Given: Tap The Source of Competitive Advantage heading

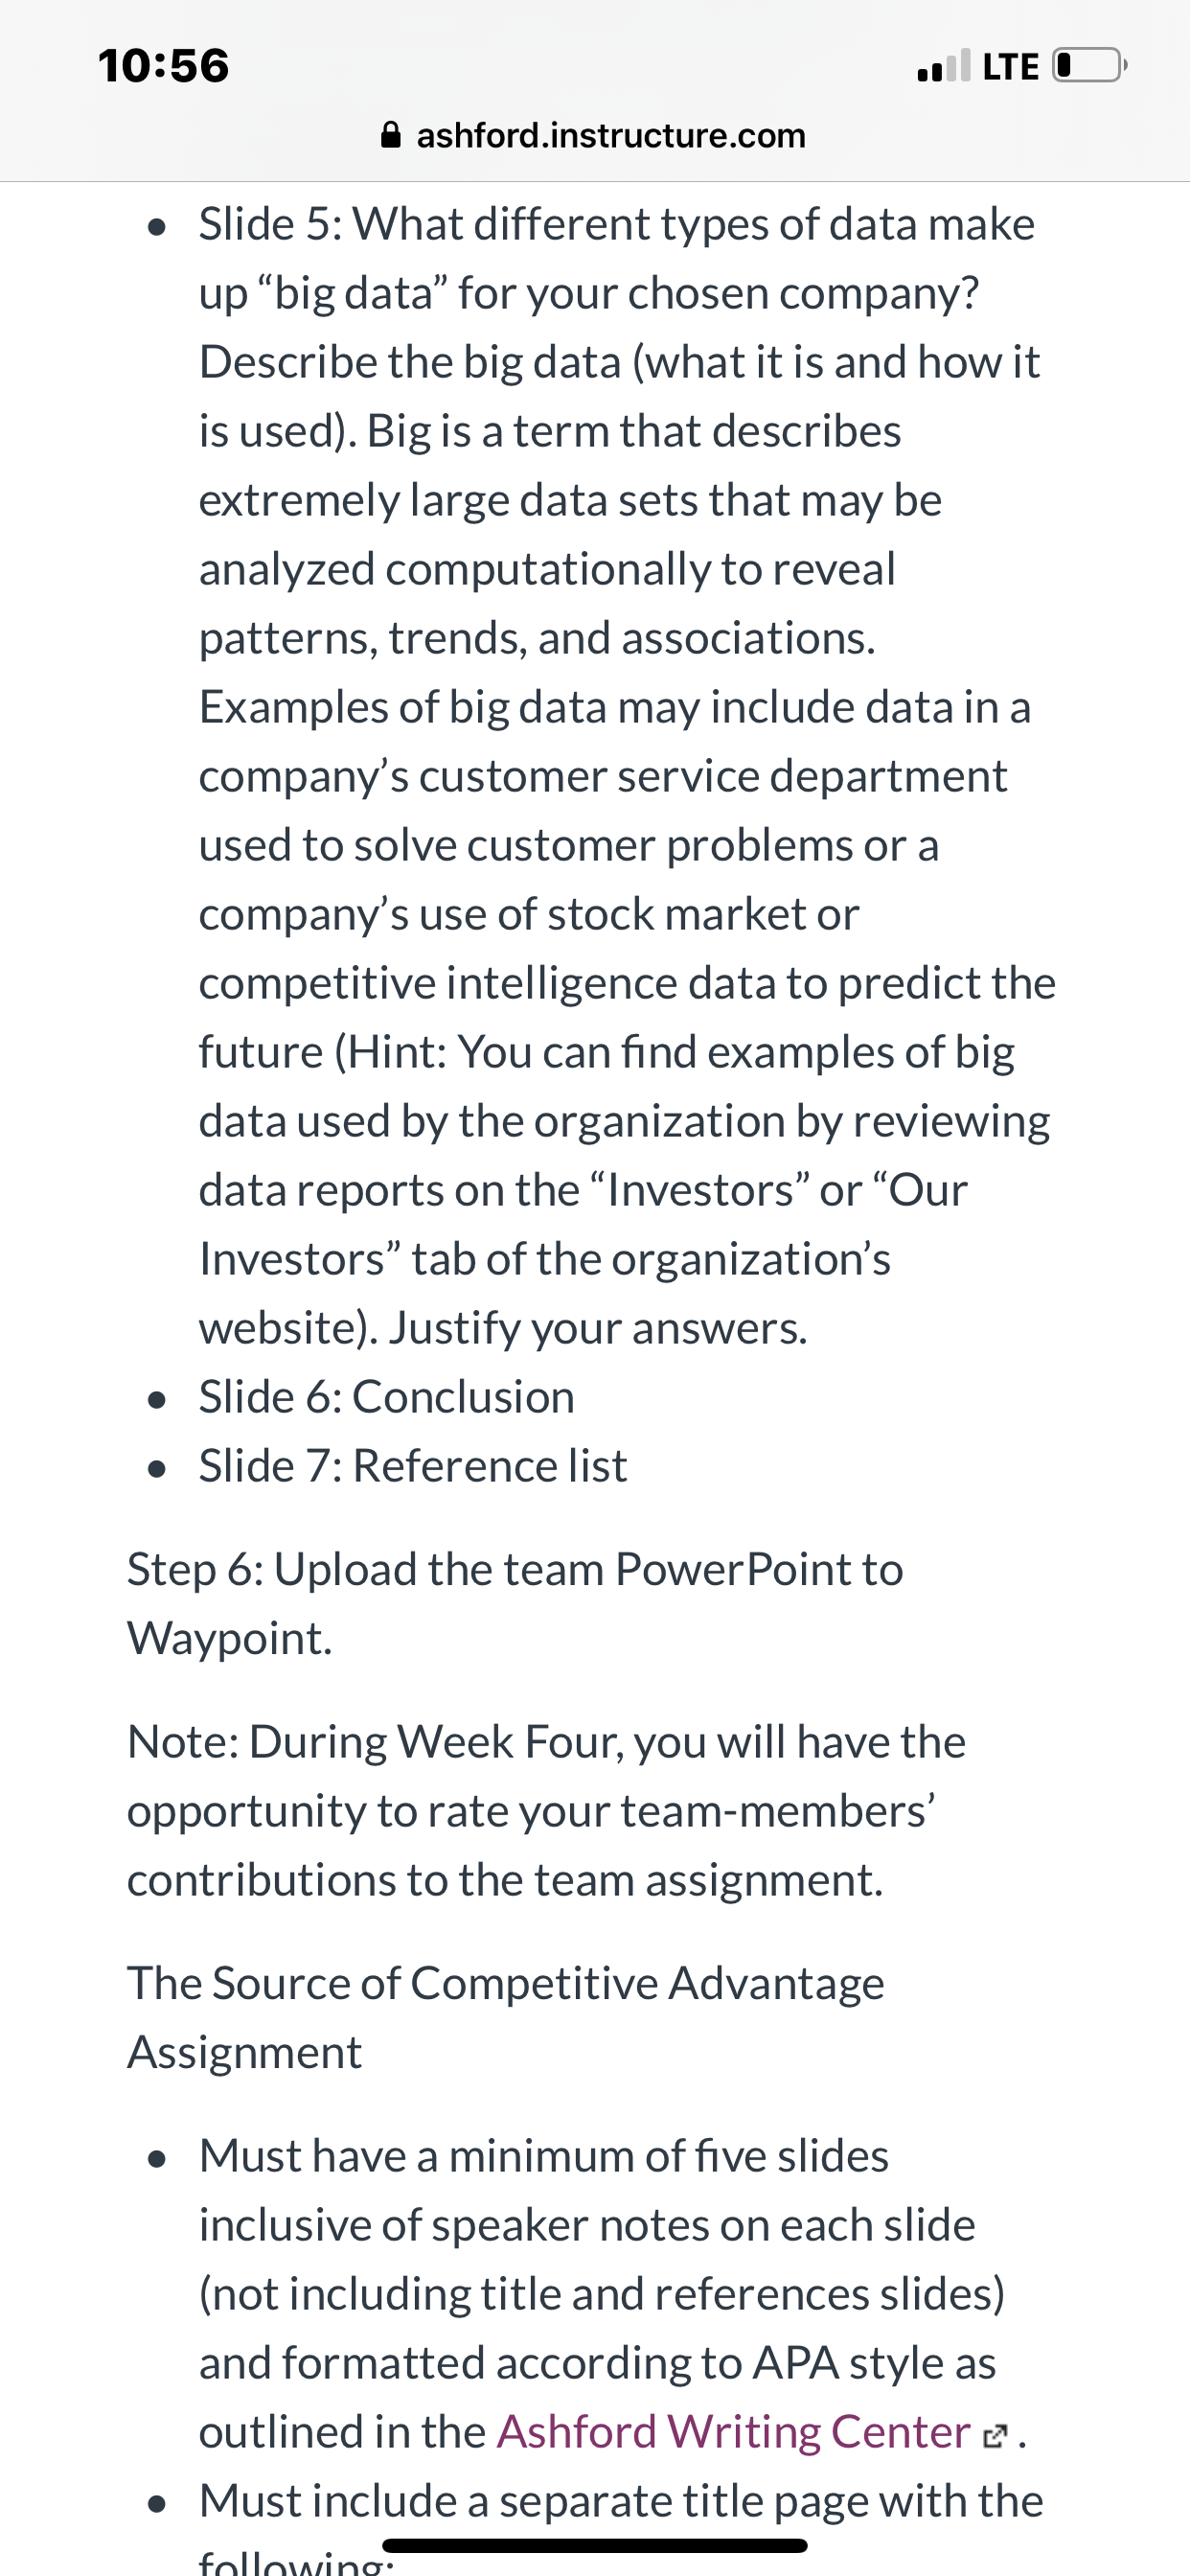Looking at the screenshot, I should 505,2018.
